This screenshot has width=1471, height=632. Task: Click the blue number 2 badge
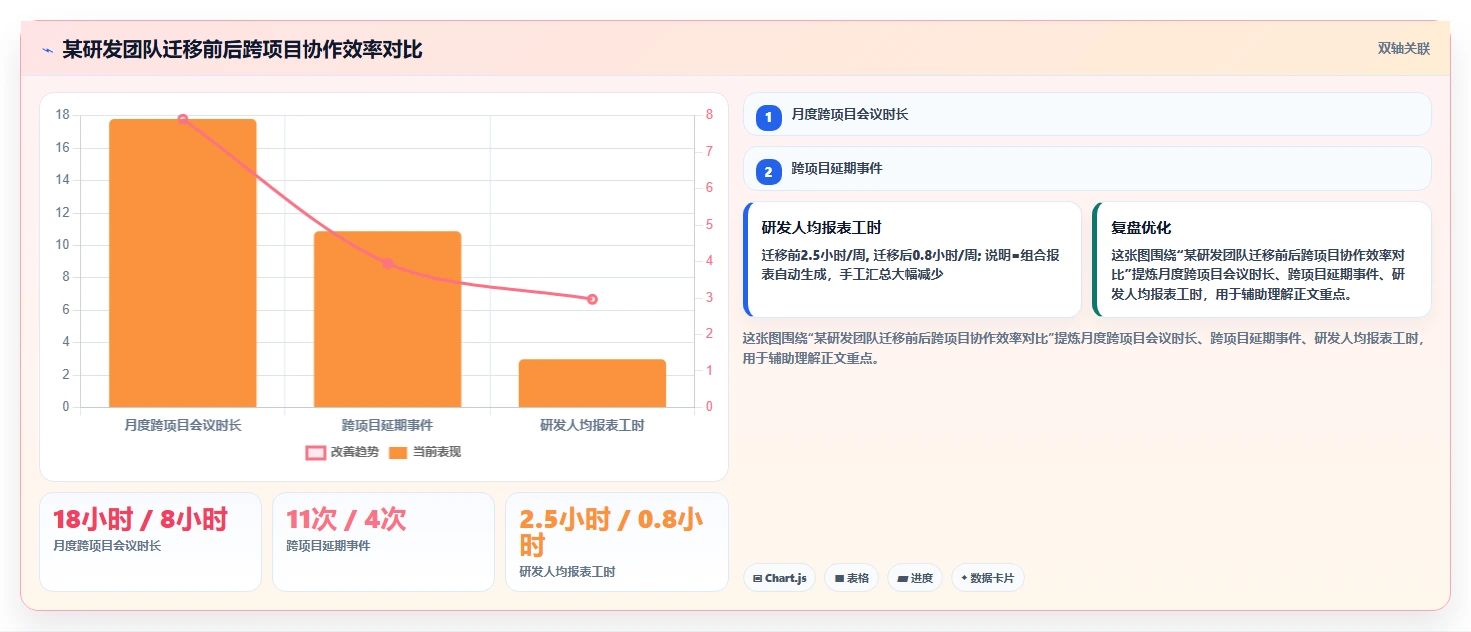(x=768, y=172)
